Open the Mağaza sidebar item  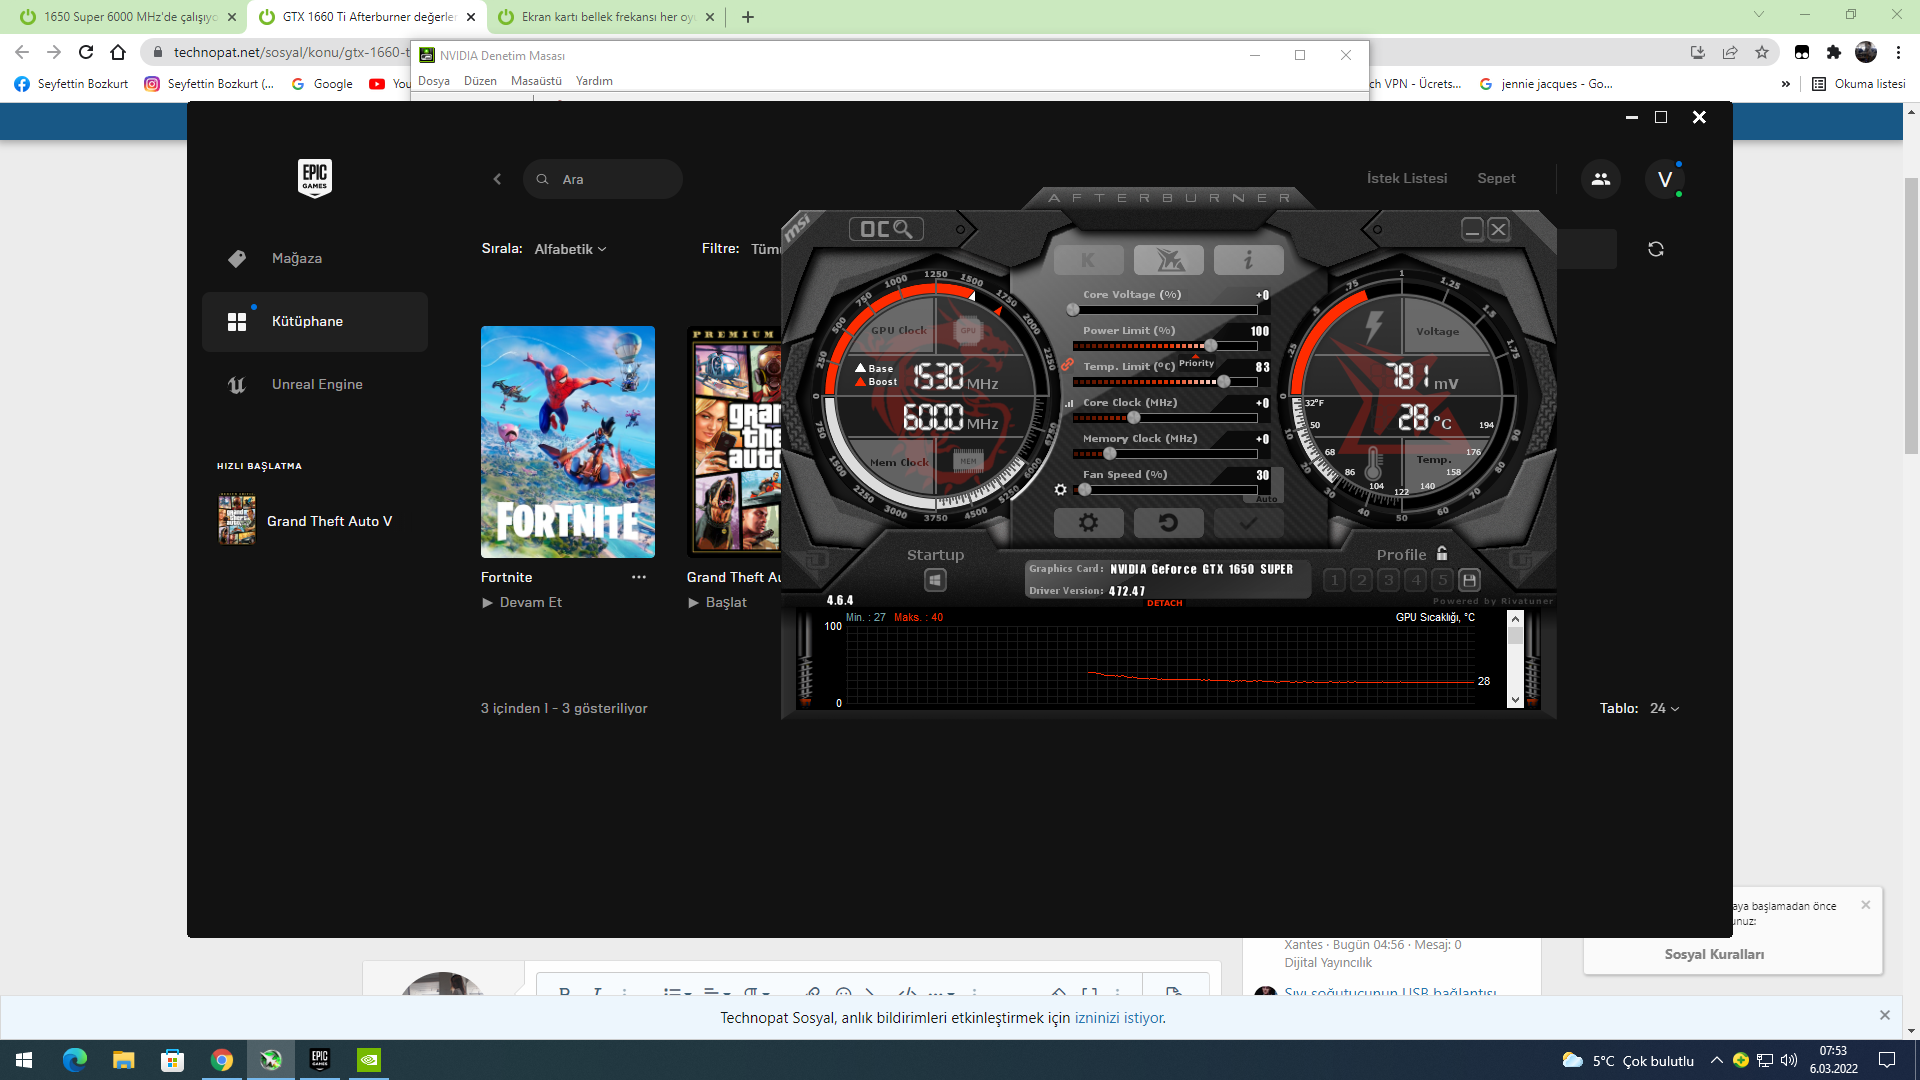(x=297, y=258)
